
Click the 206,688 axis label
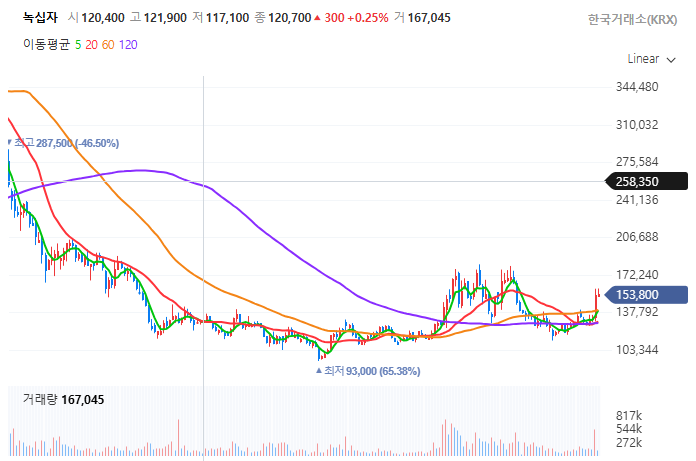pos(637,237)
